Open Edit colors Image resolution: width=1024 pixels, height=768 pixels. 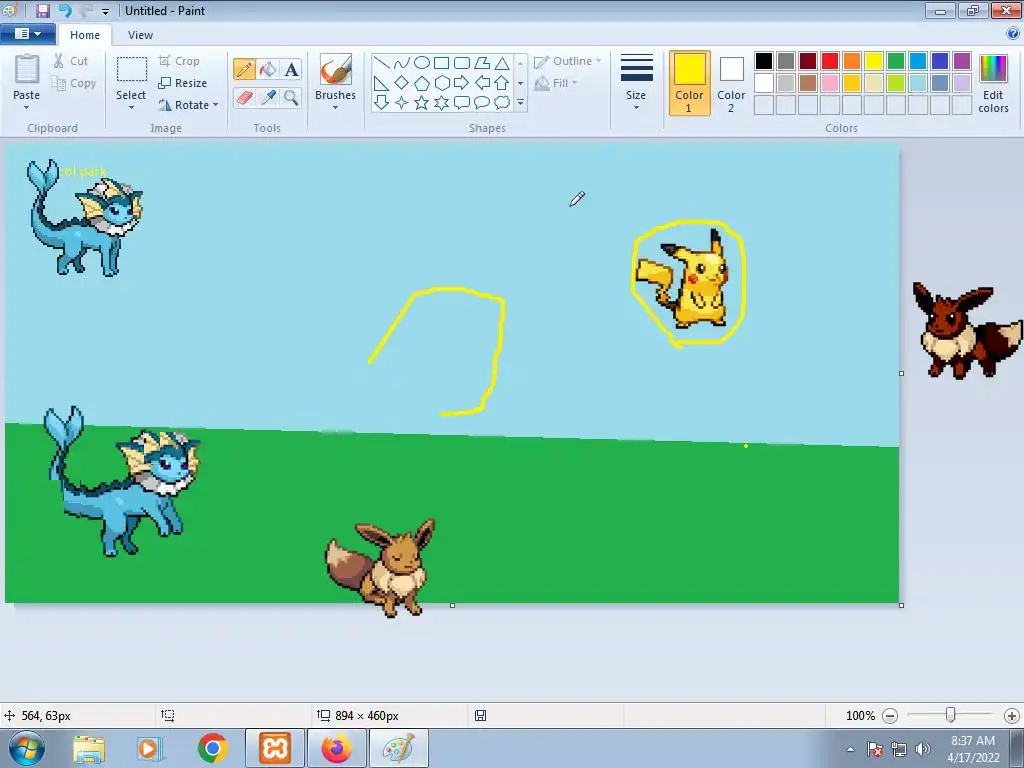993,84
